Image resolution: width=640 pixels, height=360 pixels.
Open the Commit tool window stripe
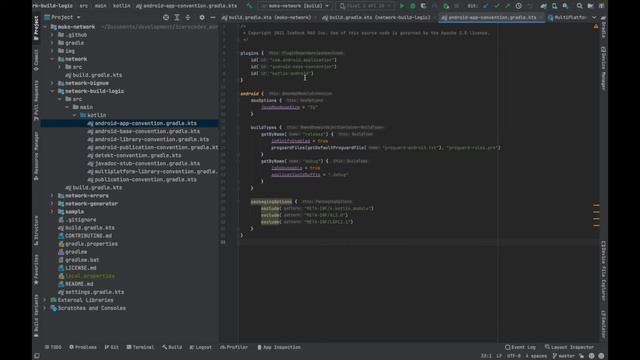36,60
